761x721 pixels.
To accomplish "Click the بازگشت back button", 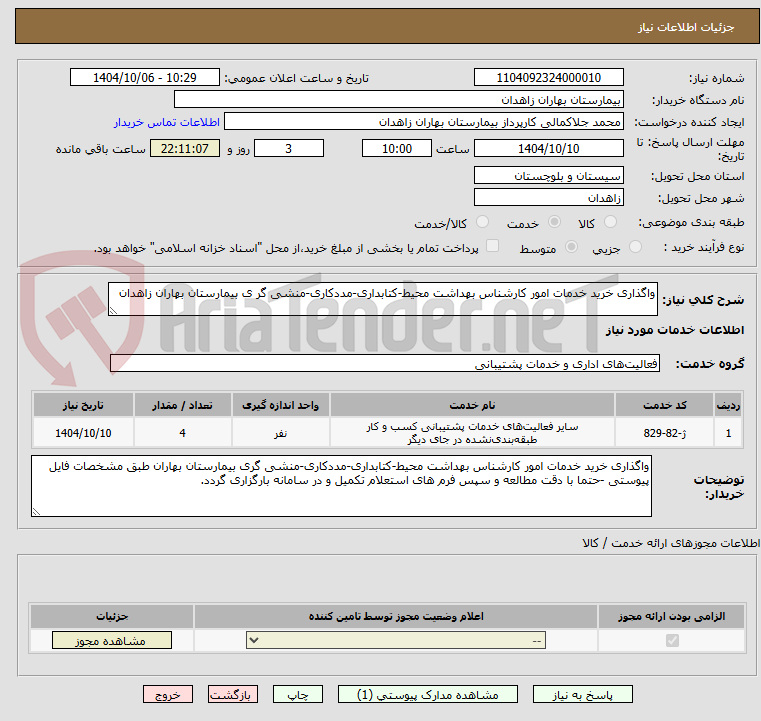I will pos(232,694).
